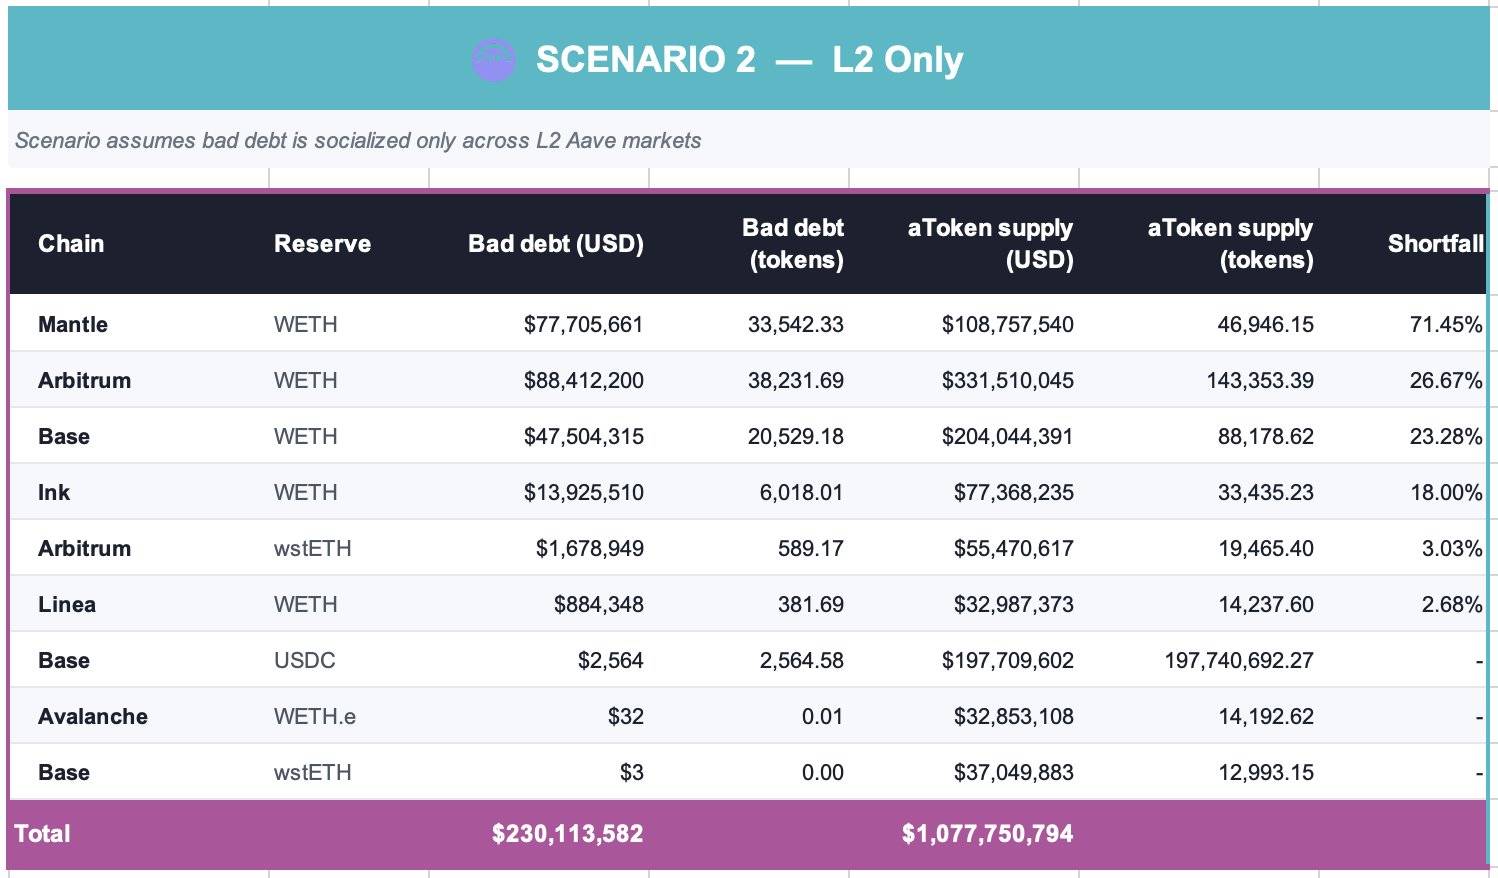Click the SCENARIO 2 — L2 Only title

coord(749,60)
